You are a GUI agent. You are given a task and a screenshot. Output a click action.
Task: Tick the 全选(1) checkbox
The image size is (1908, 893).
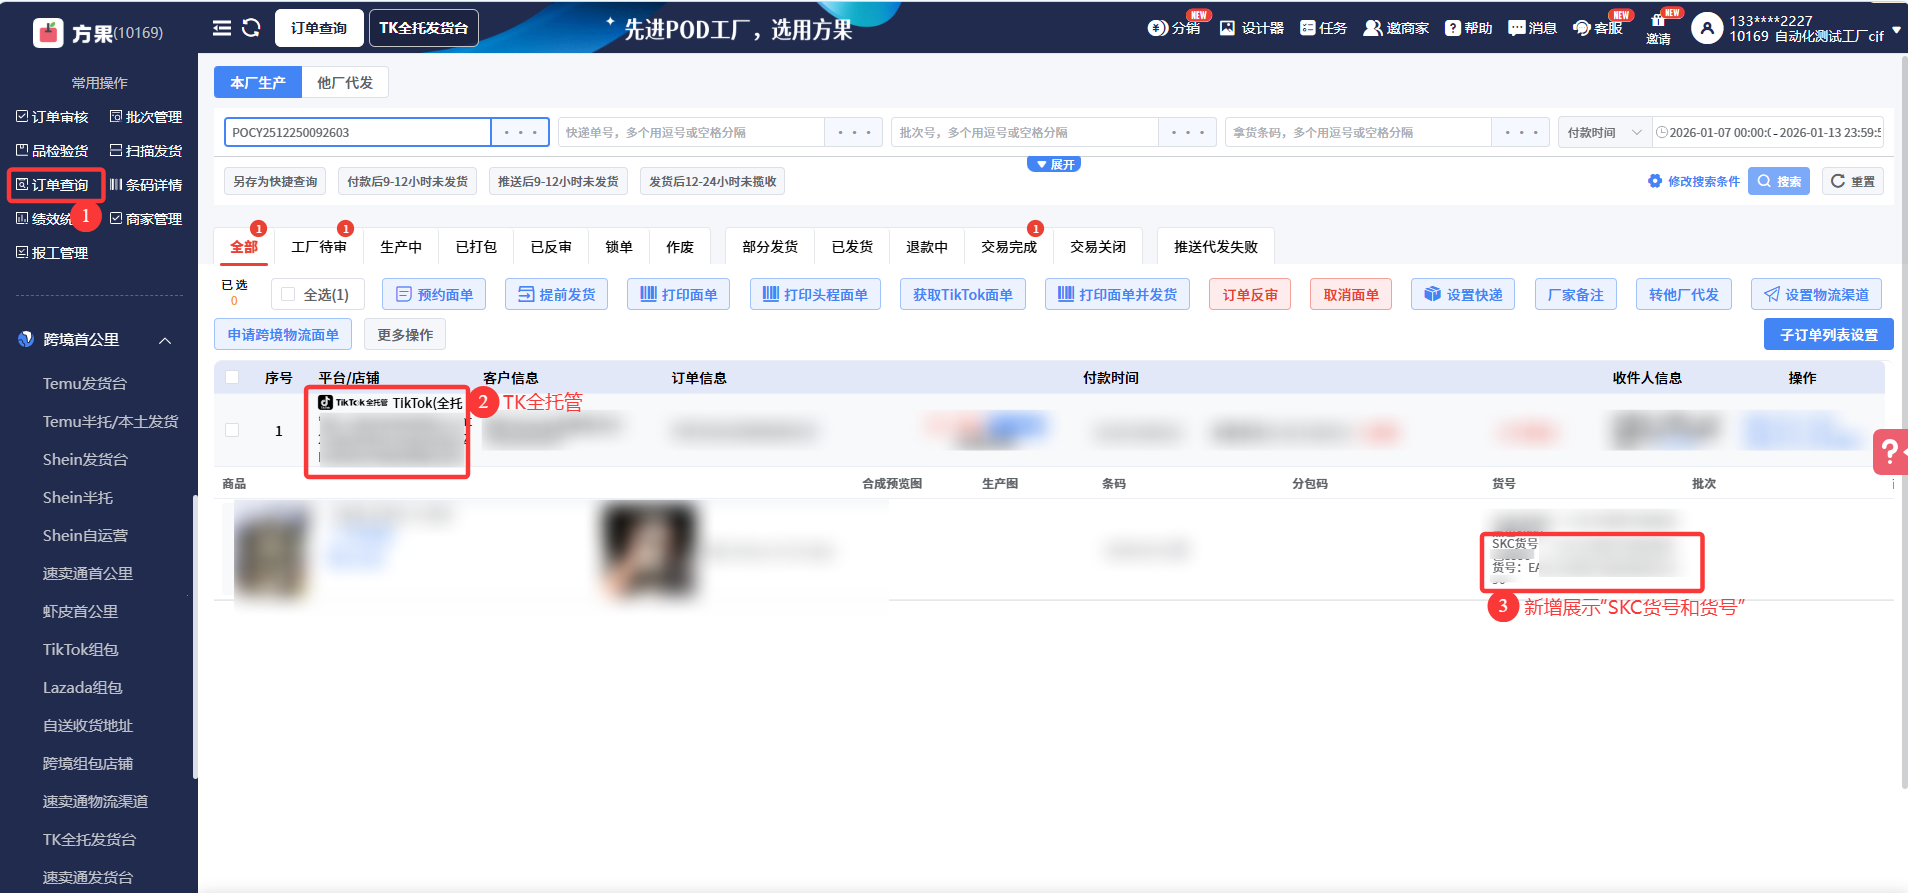(288, 294)
